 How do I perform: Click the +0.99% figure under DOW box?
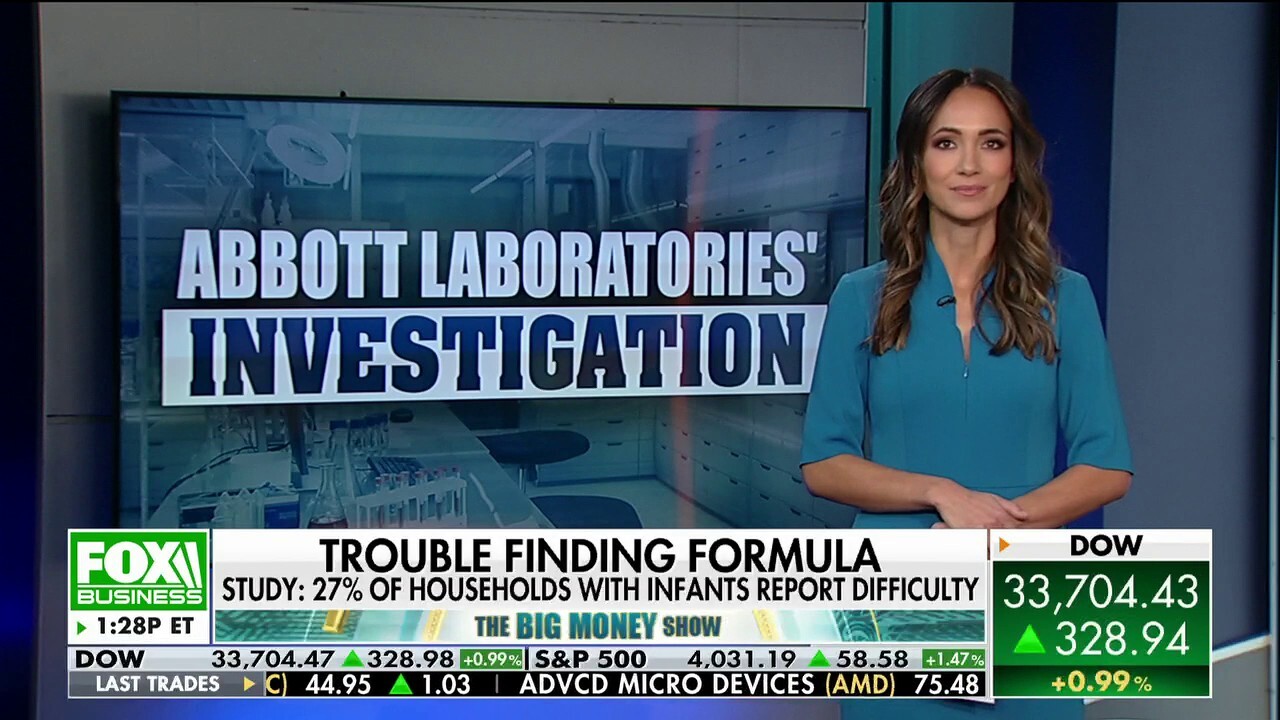click(1102, 682)
